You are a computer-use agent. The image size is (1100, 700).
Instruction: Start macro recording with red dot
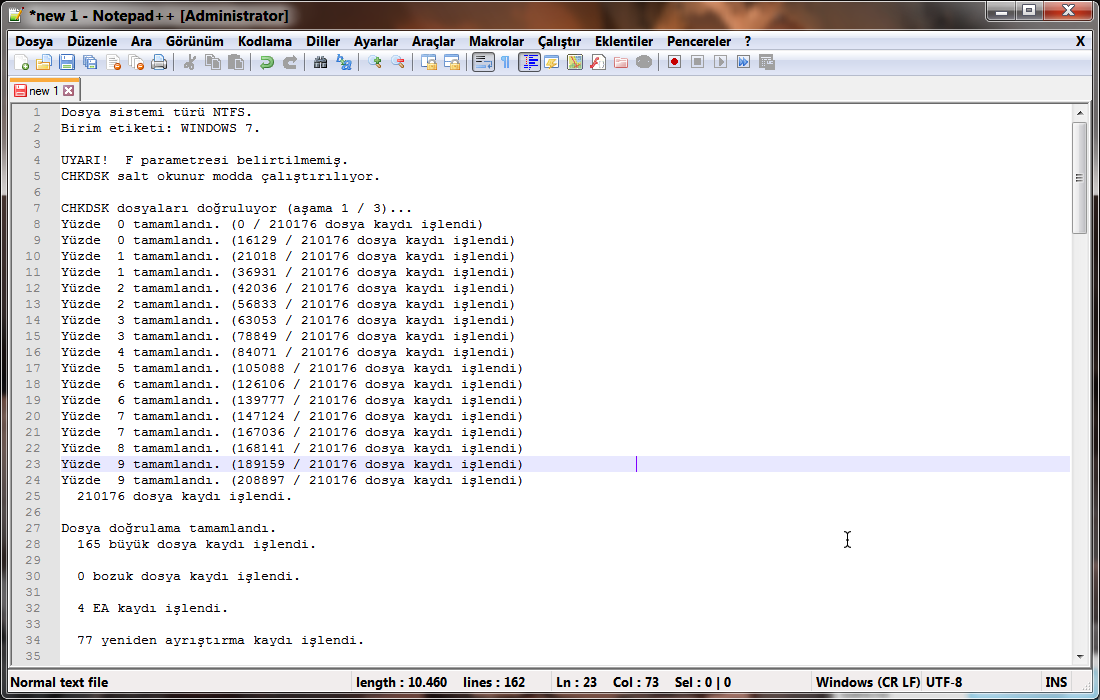(674, 62)
